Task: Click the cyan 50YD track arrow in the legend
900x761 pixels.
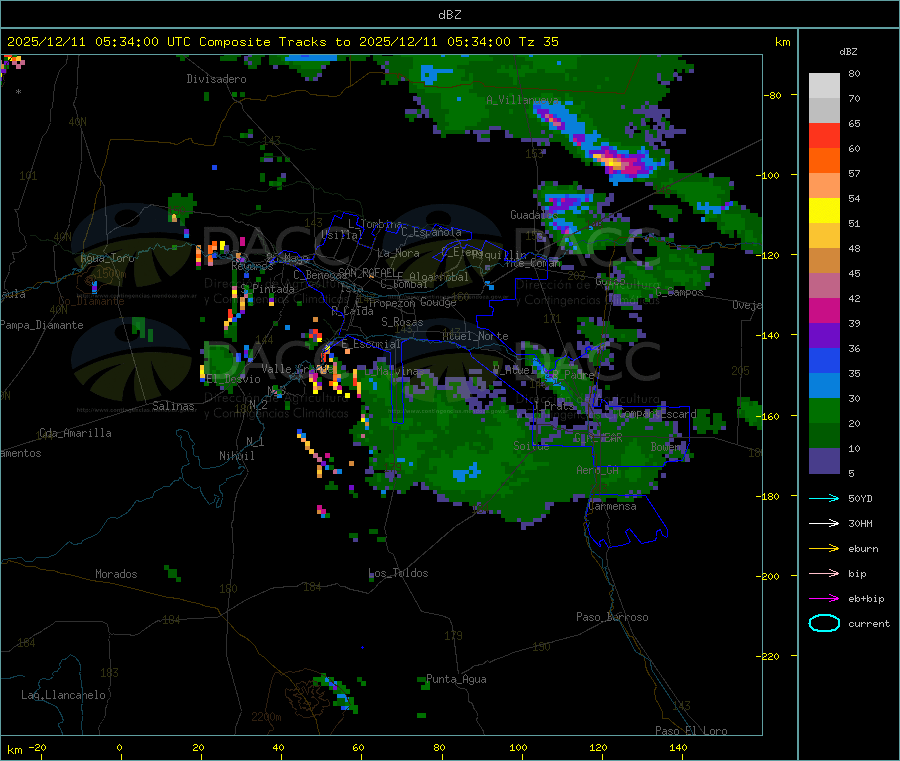Action: click(x=824, y=498)
